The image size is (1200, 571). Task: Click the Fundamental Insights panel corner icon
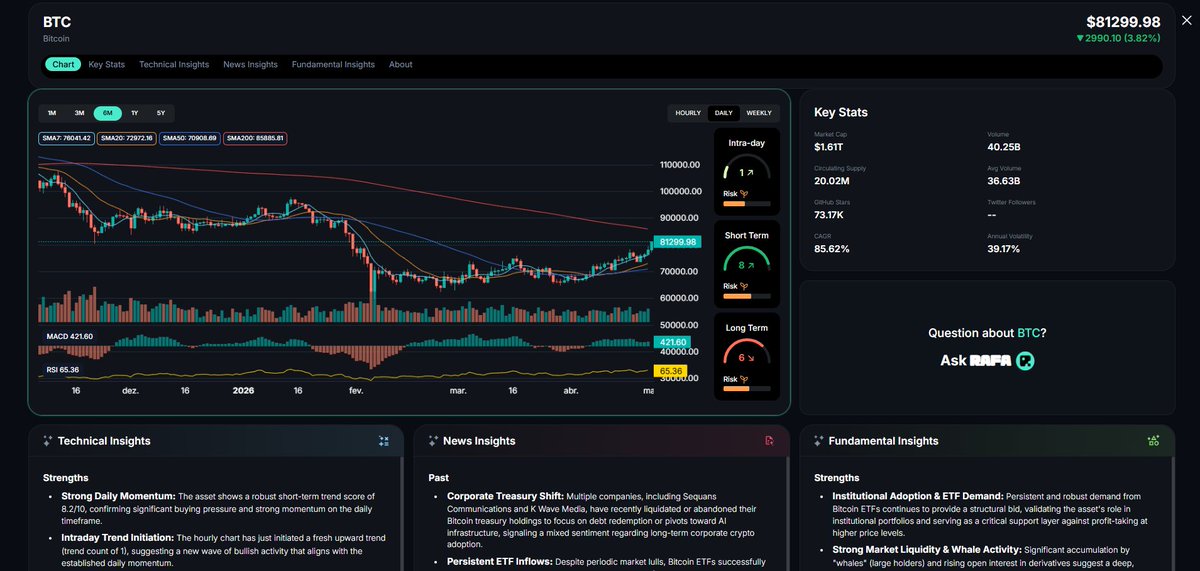click(1154, 441)
